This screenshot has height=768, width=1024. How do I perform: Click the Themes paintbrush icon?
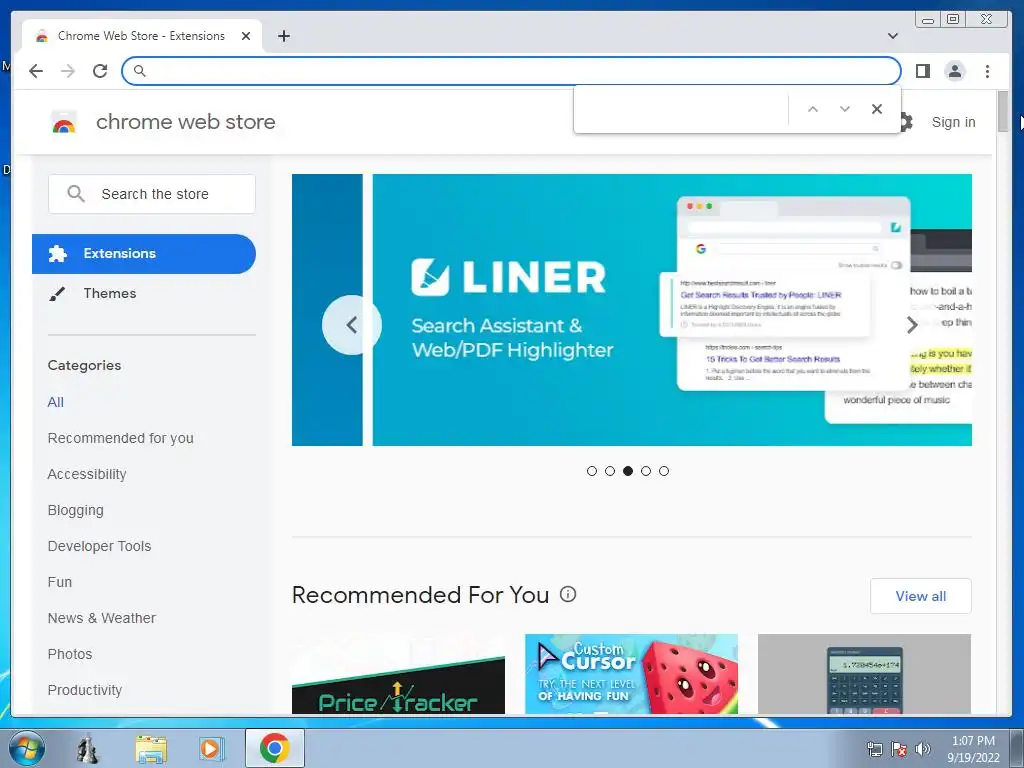tap(57, 294)
